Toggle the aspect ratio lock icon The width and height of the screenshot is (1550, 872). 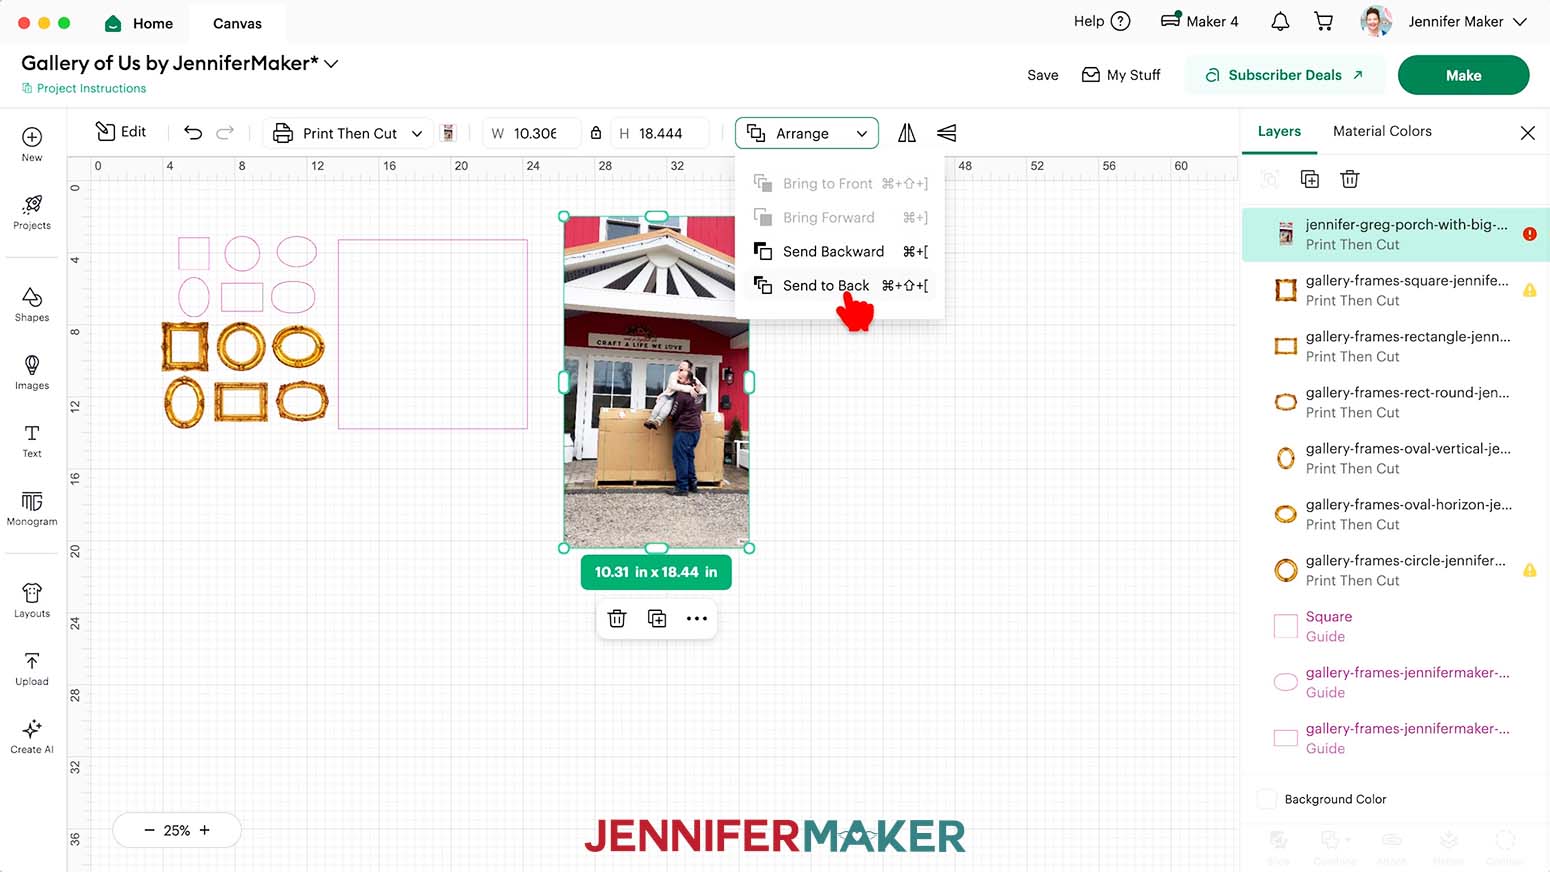[596, 133]
